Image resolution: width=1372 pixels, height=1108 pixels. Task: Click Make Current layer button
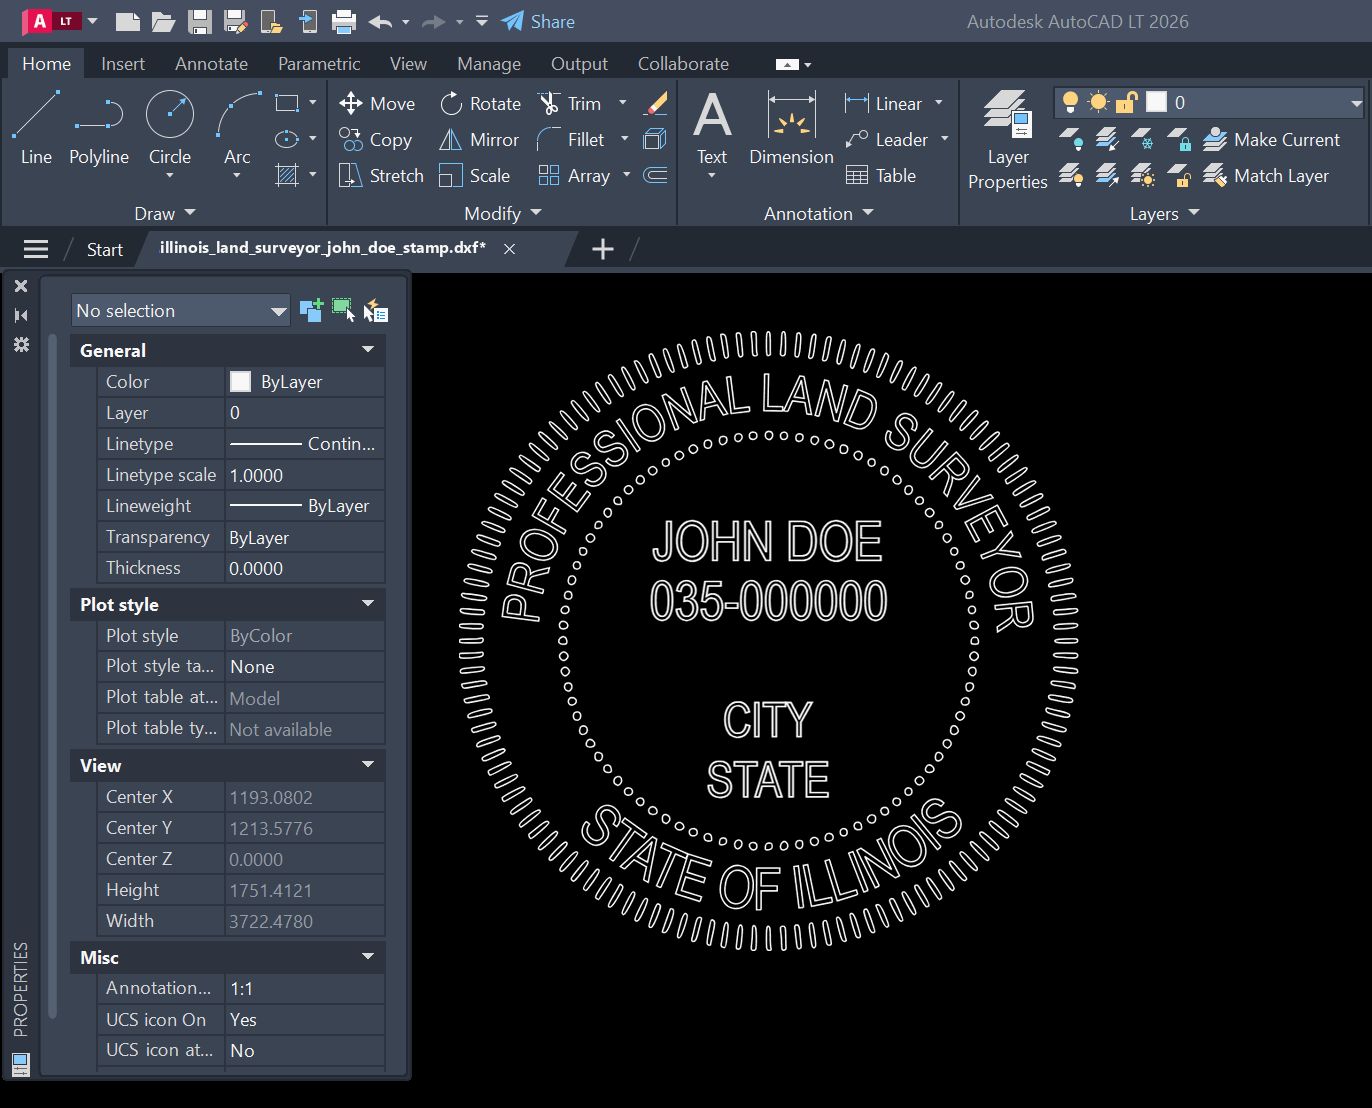[1271, 139]
